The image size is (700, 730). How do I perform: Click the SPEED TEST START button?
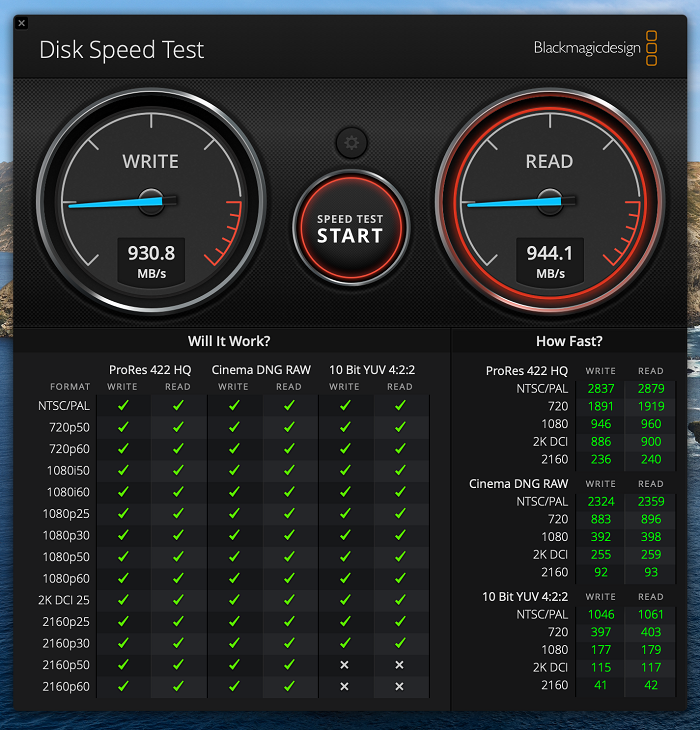pyautogui.click(x=351, y=228)
